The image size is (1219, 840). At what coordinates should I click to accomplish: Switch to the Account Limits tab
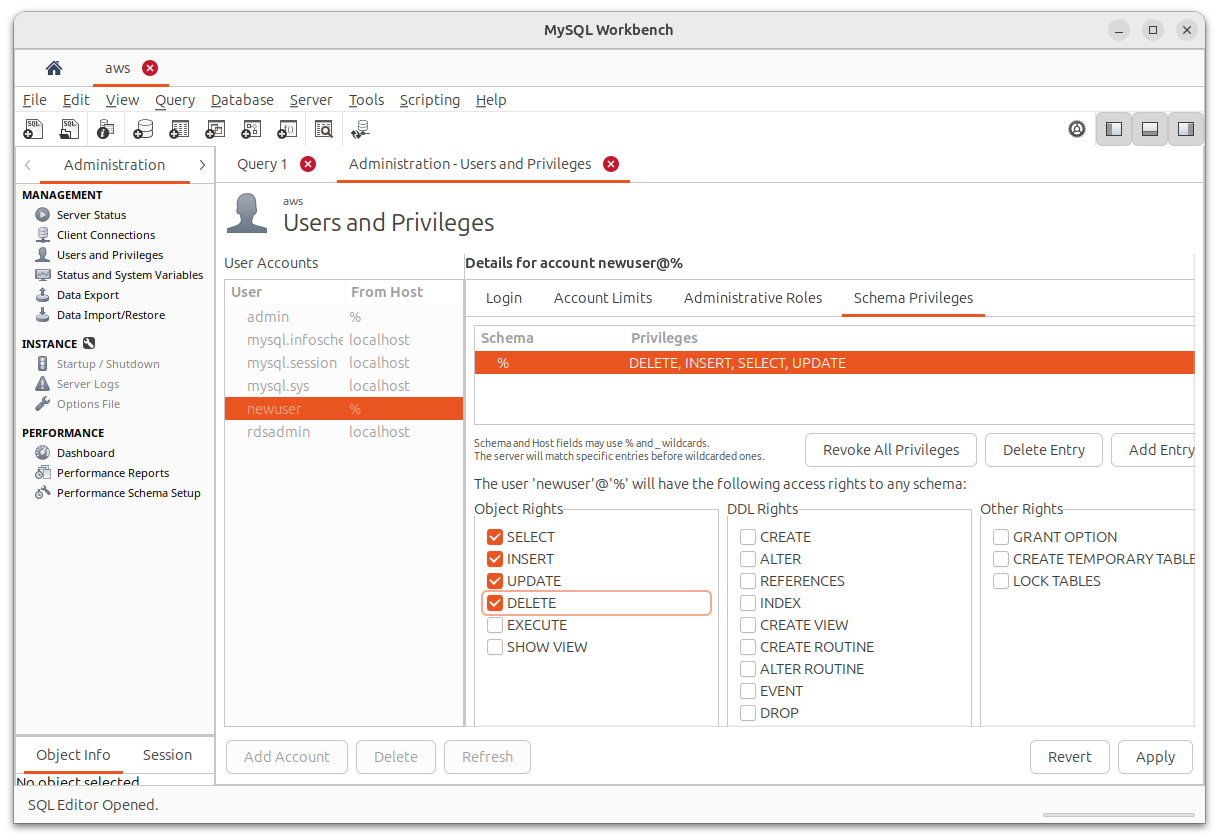[603, 298]
